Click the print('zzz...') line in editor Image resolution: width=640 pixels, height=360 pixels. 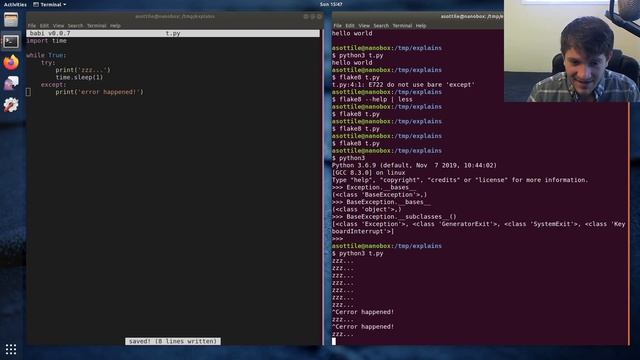coord(83,70)
